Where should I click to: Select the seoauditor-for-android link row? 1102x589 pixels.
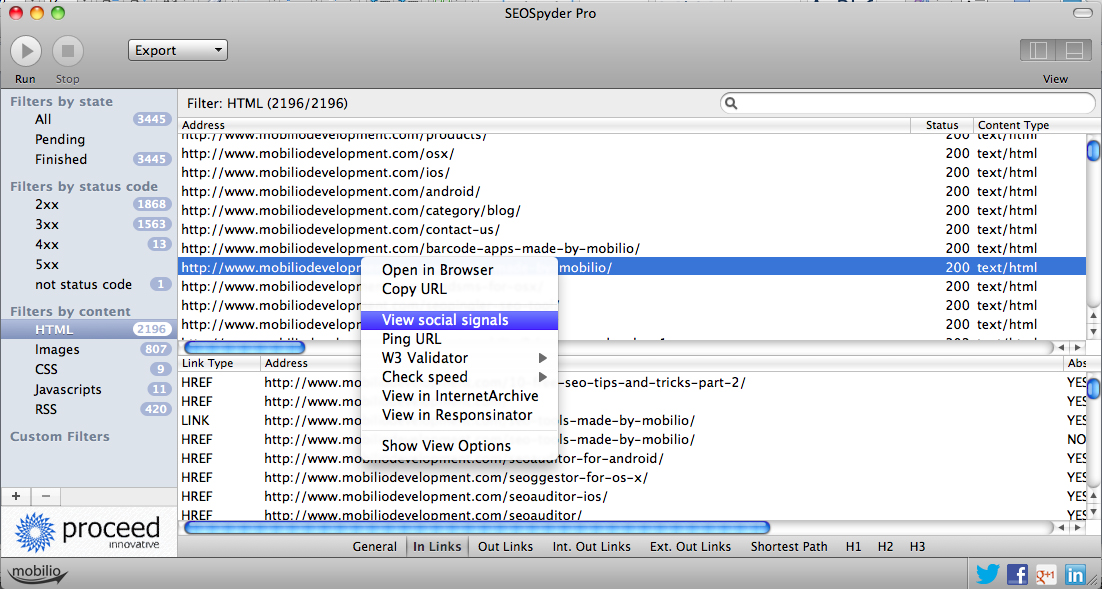coord(632,458)
